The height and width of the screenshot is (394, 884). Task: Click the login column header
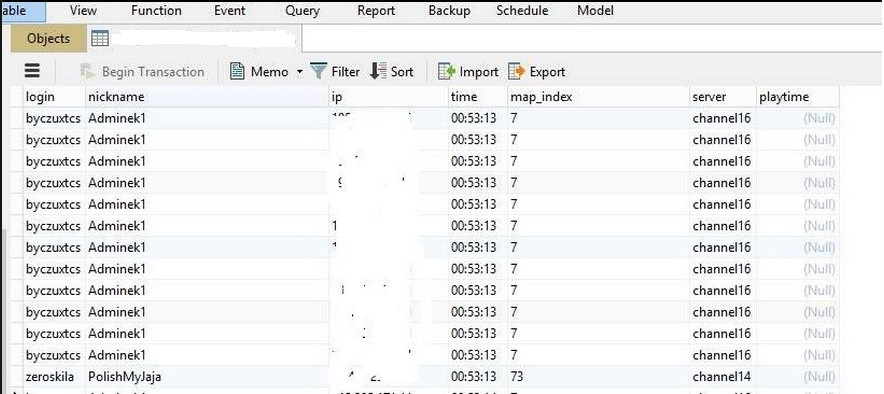(54, 97)
